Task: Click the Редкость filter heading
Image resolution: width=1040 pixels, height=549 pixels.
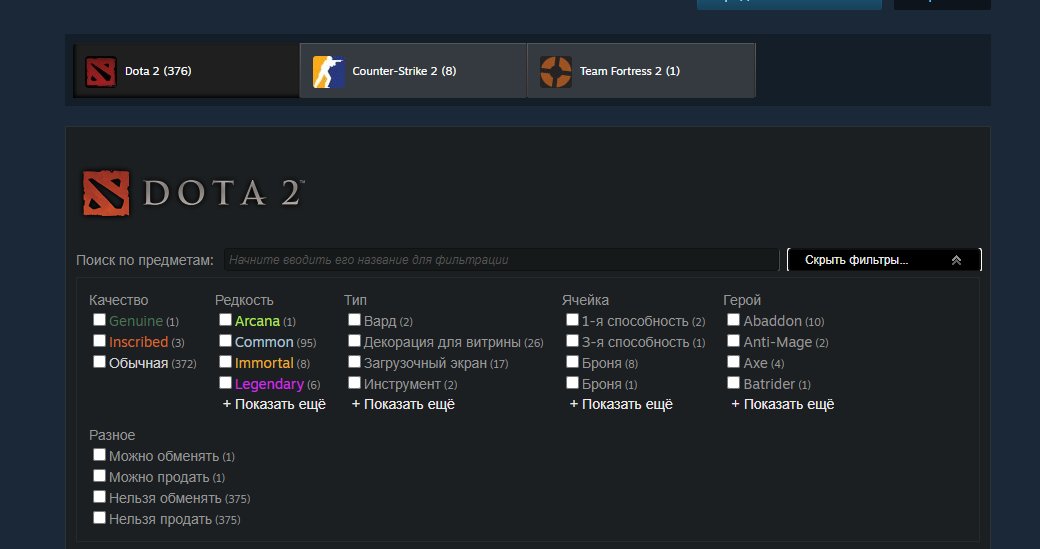Action: [244, 300]
